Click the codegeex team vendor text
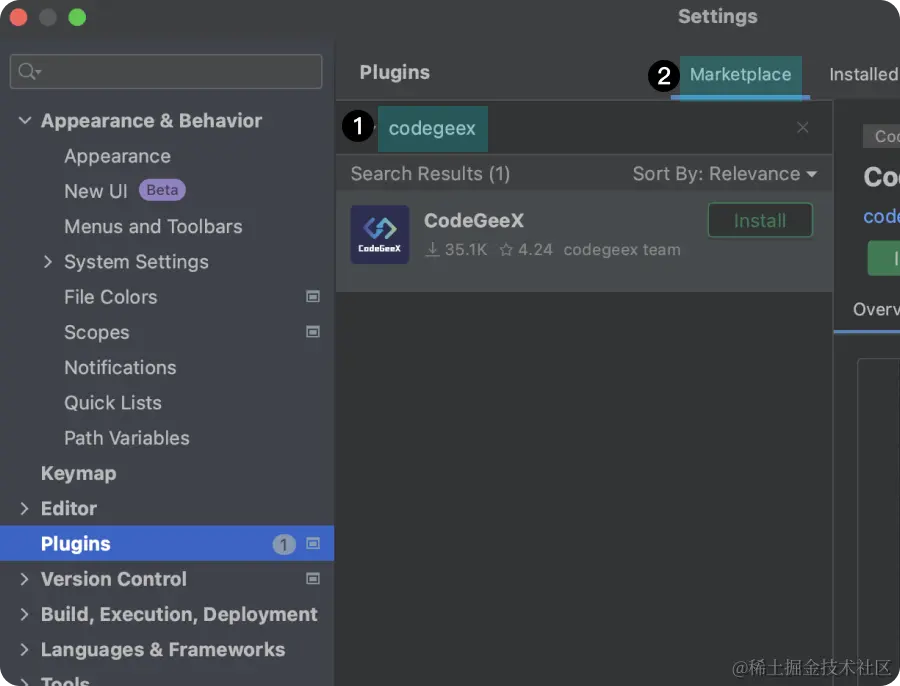Screen dimensions: 900x686 pyautogui.click(x=622, y=250)
